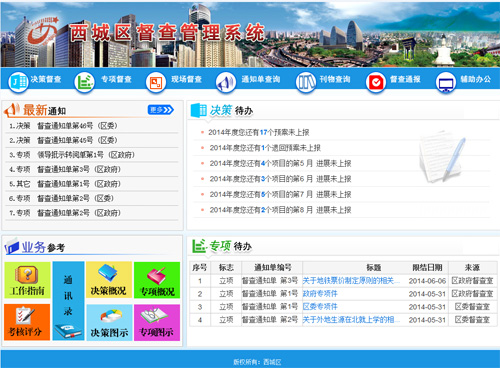Image resolution: width=500 pixels, height=368 pixels.
Task: Click the 督查通报 red clock icon
Action: [x=376, y=82]
